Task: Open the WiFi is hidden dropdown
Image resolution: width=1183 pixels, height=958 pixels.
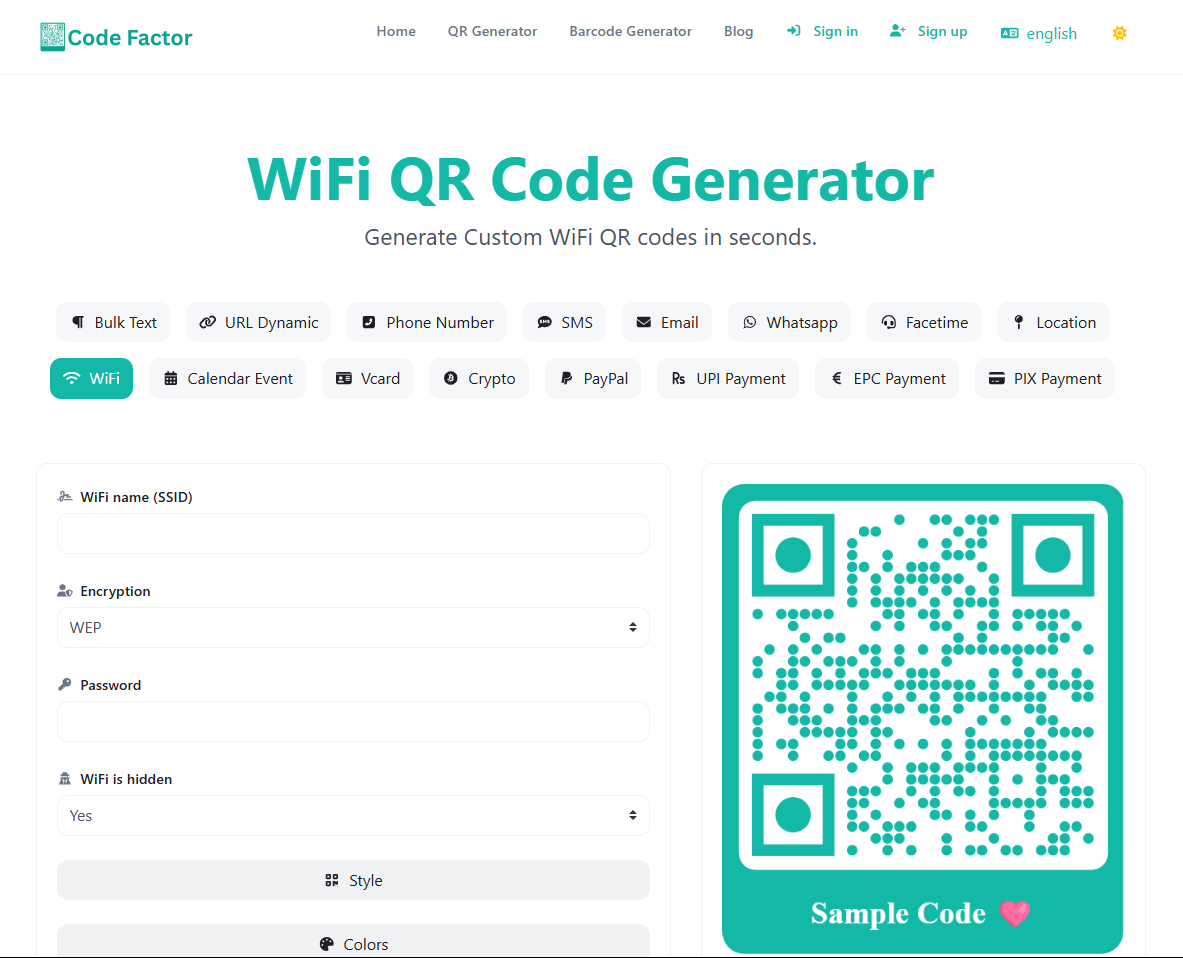Action: pos(353,815)
